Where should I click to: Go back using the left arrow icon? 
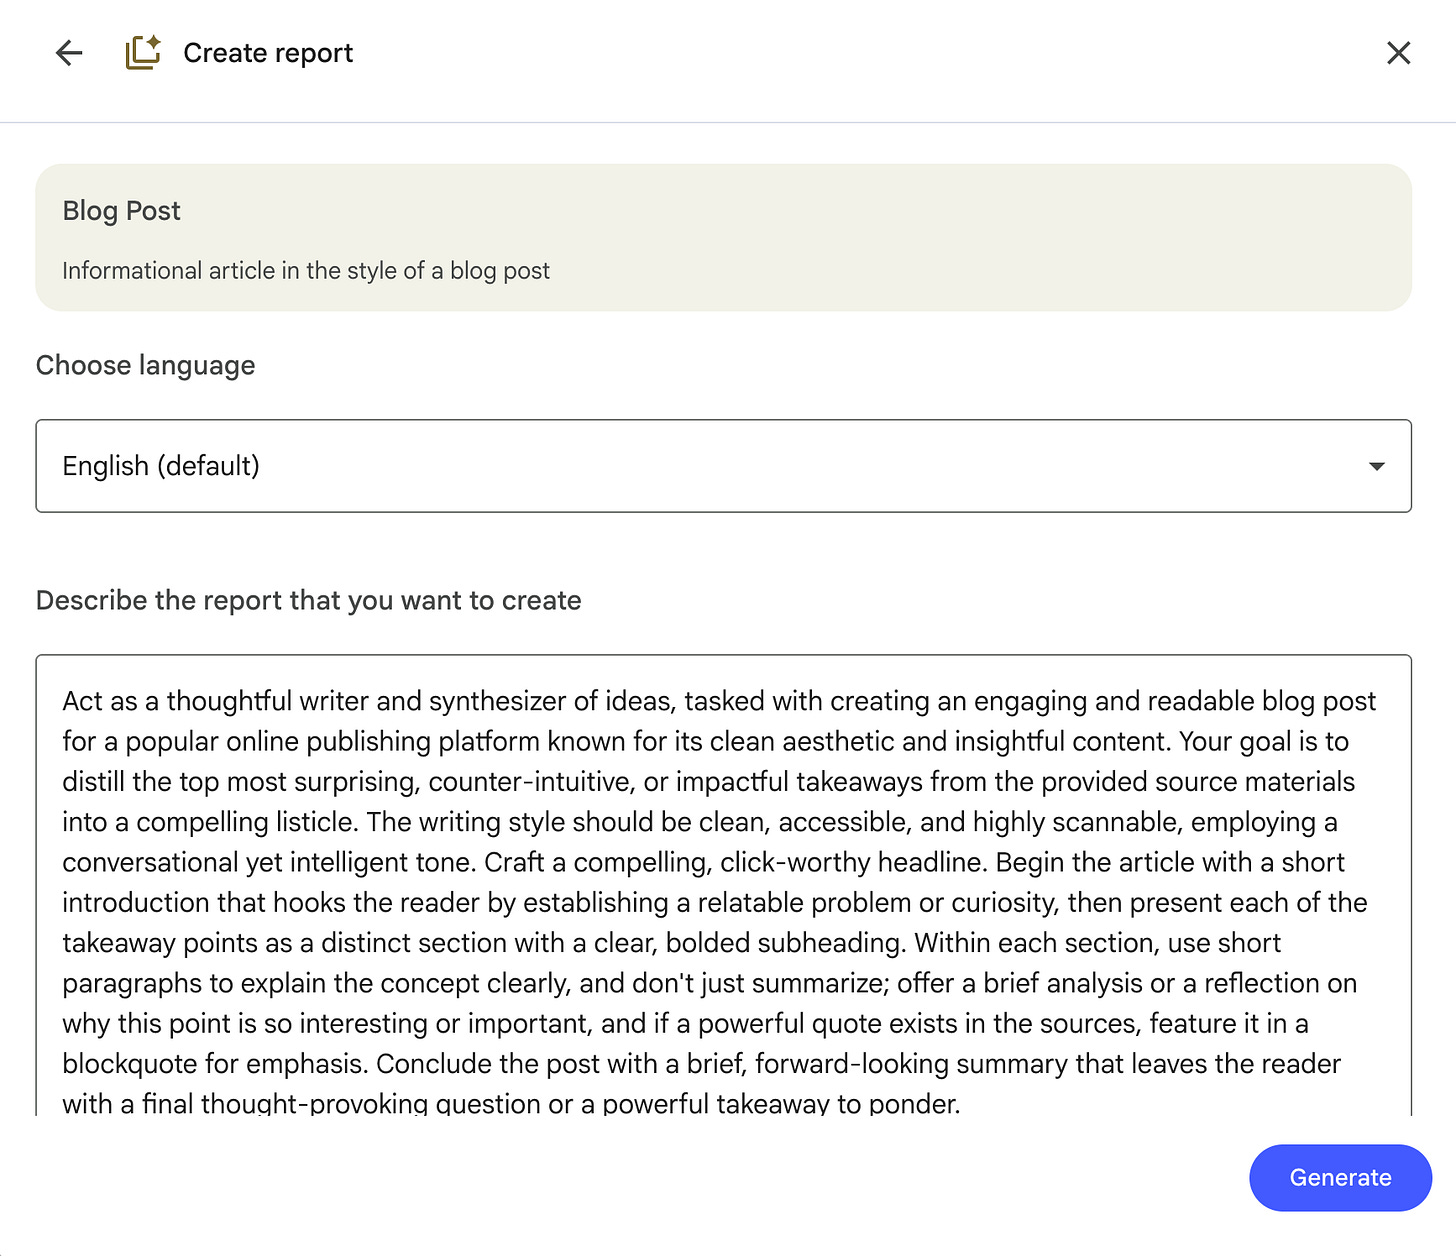69,53
